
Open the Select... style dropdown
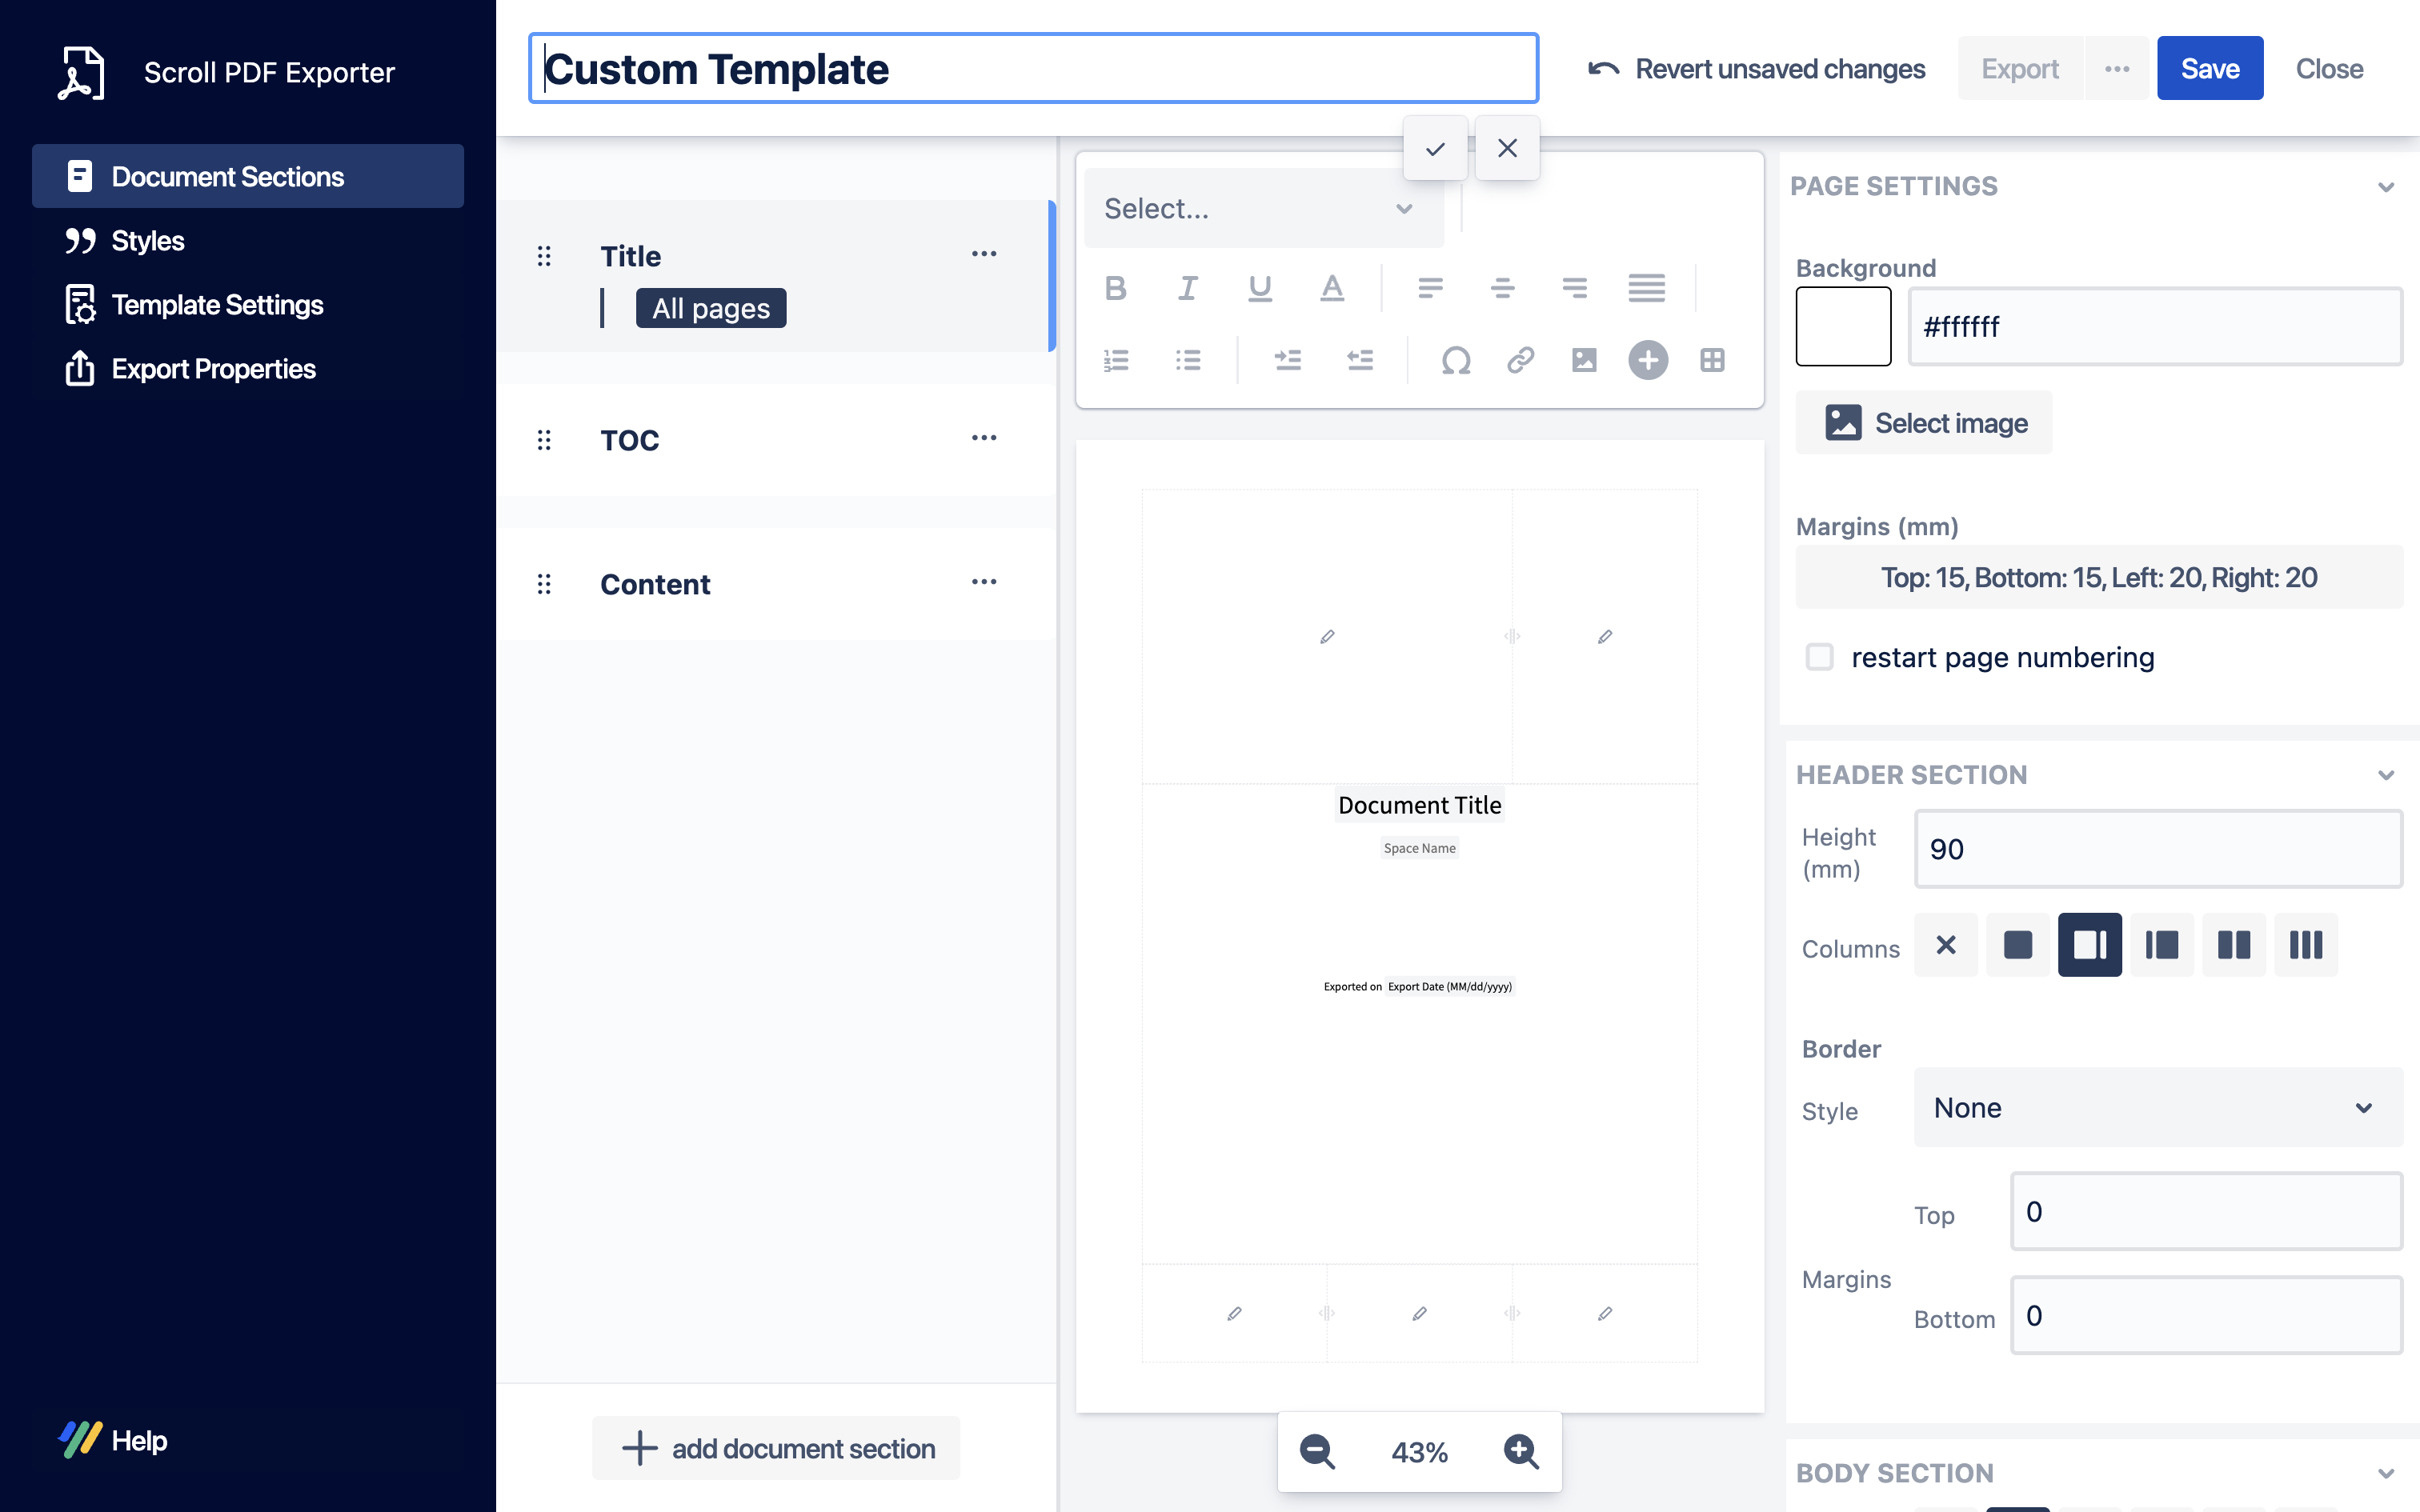pos(1262,208)
